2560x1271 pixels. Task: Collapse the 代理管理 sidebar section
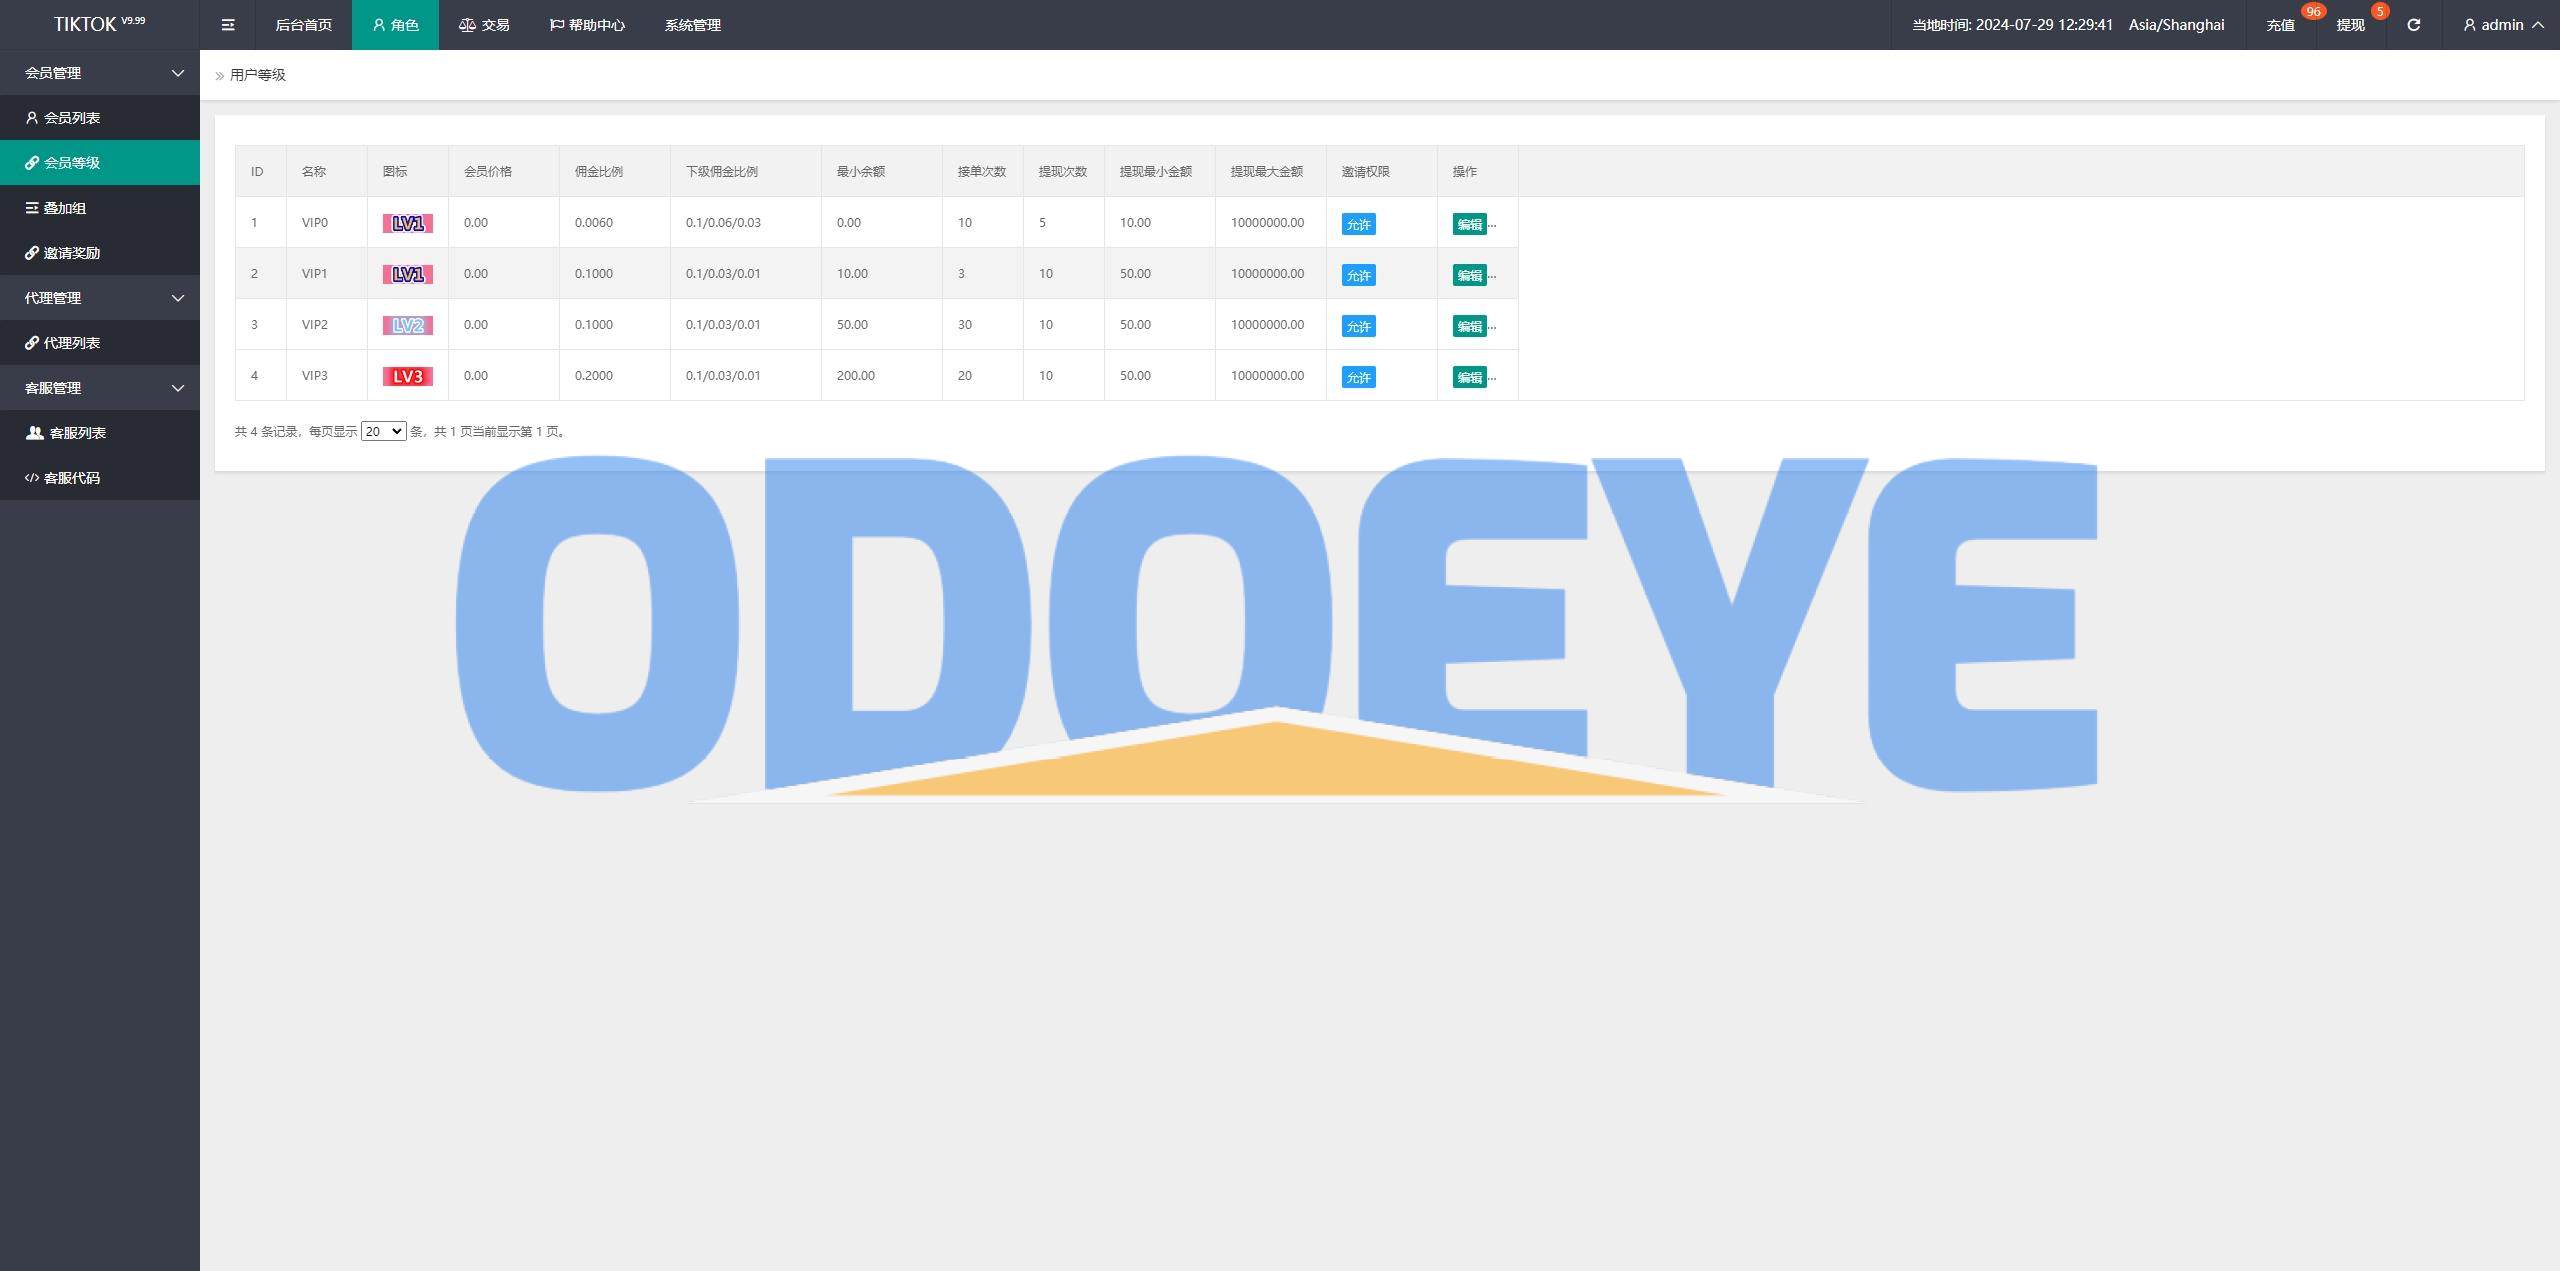pos(100,298)
